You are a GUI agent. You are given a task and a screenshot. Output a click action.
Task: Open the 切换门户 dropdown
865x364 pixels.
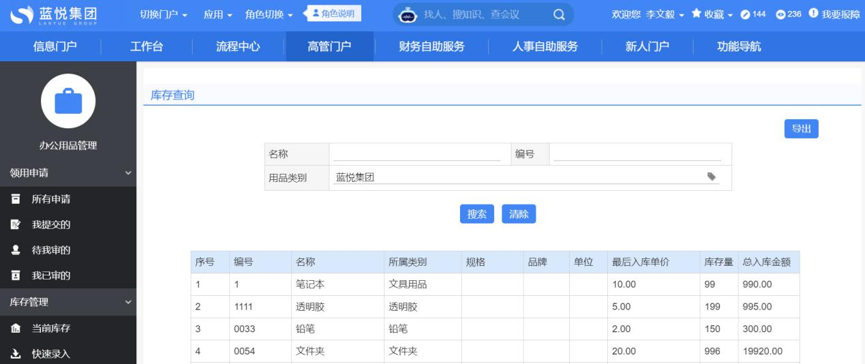point(164,15)
